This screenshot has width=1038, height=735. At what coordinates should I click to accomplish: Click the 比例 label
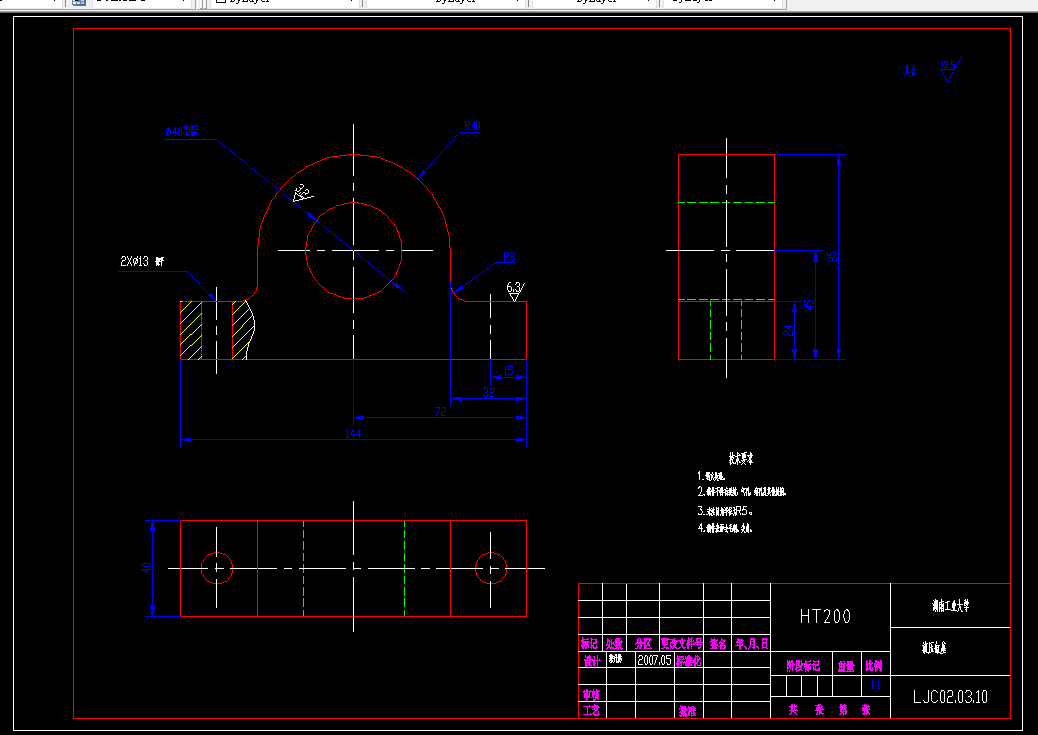pos(874,665)
